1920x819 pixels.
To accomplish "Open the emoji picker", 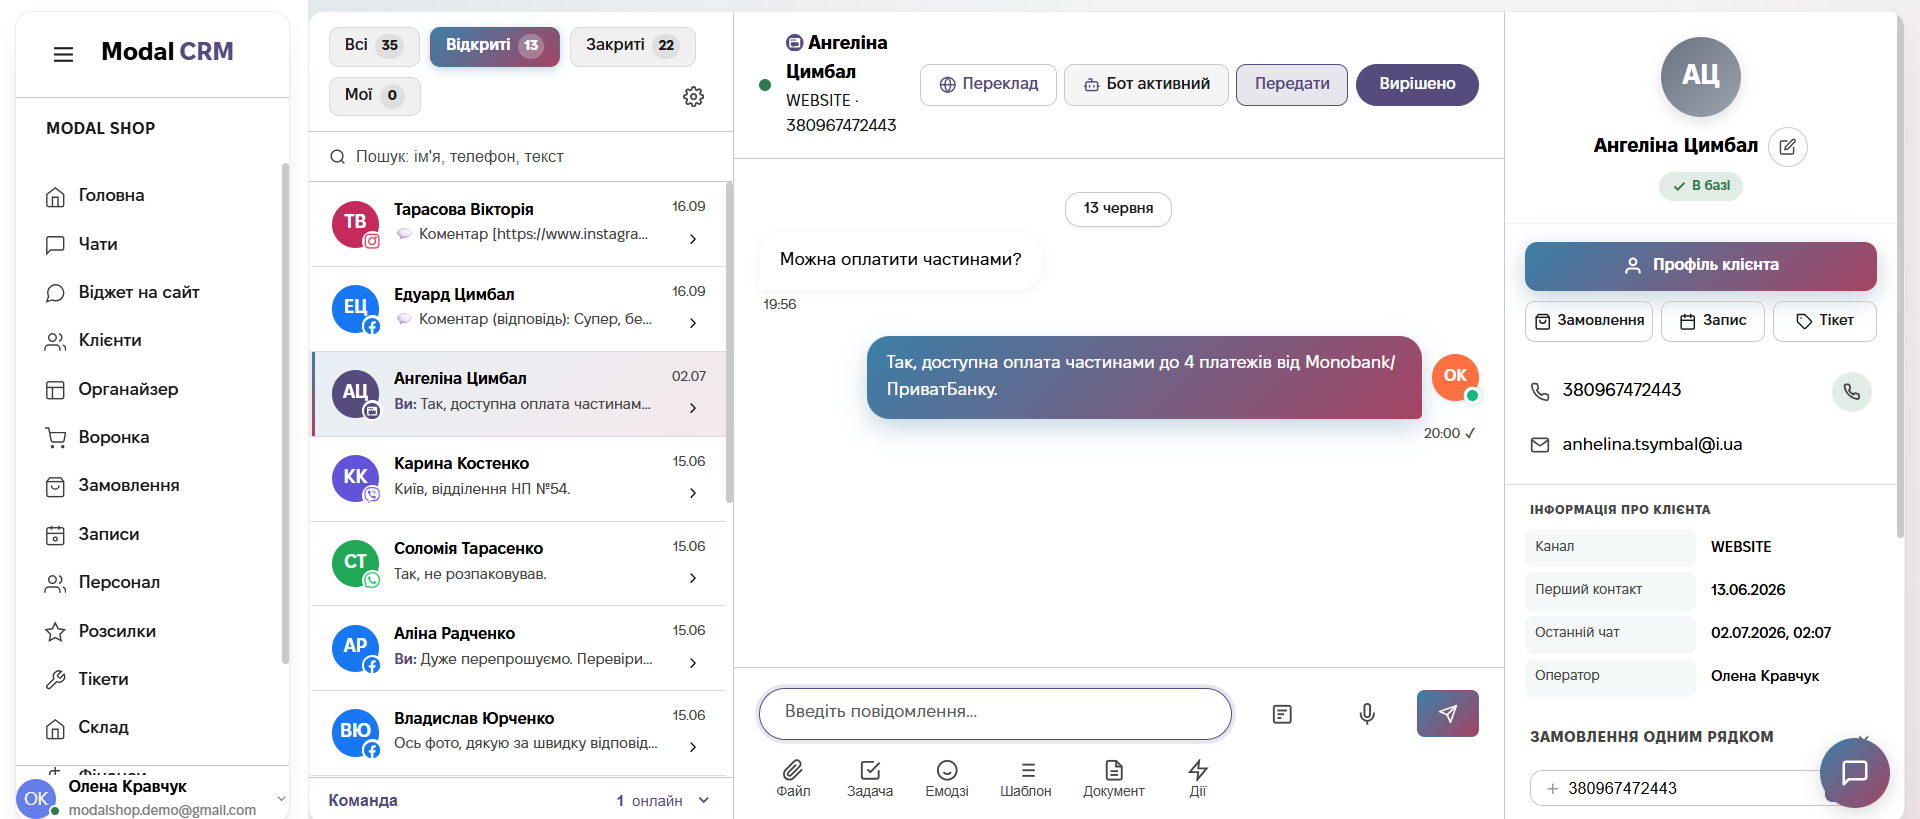I will (x=947, y=777).
